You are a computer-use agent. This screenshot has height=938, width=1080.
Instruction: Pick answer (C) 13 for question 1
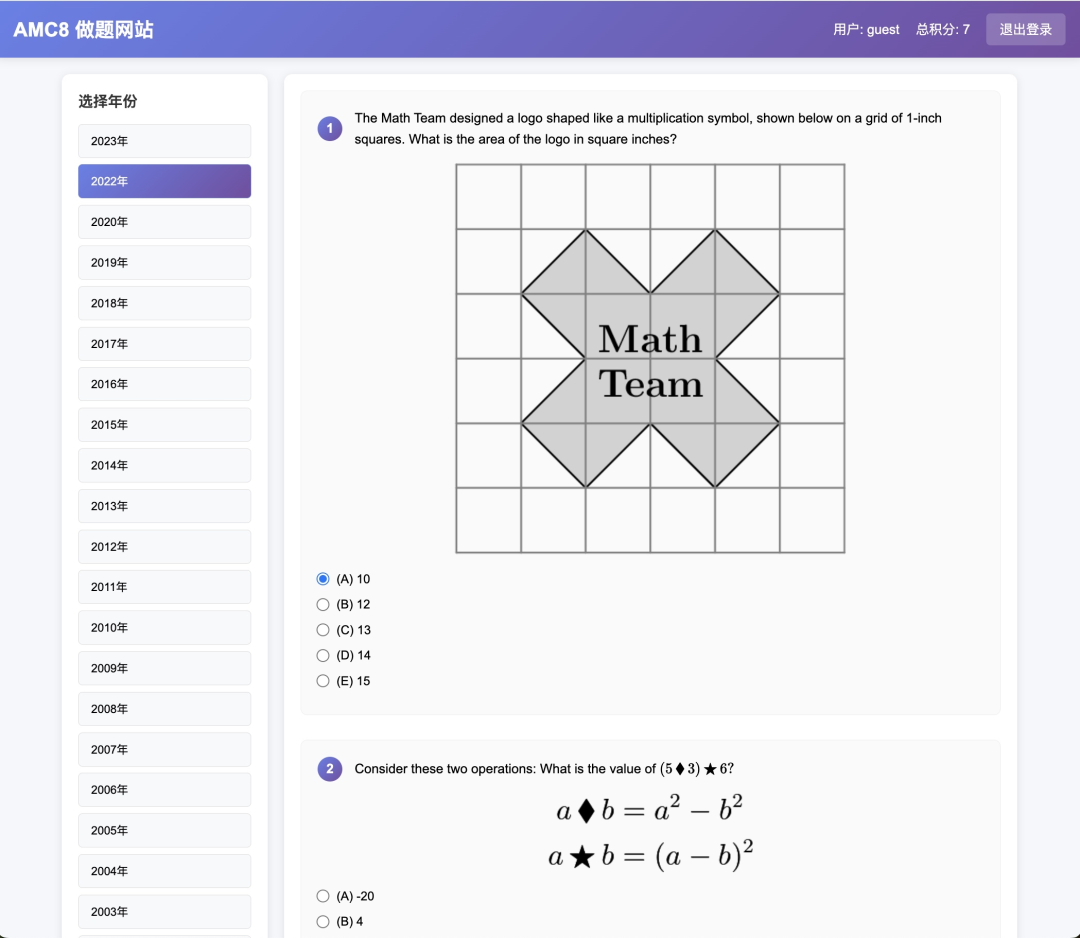323,630
